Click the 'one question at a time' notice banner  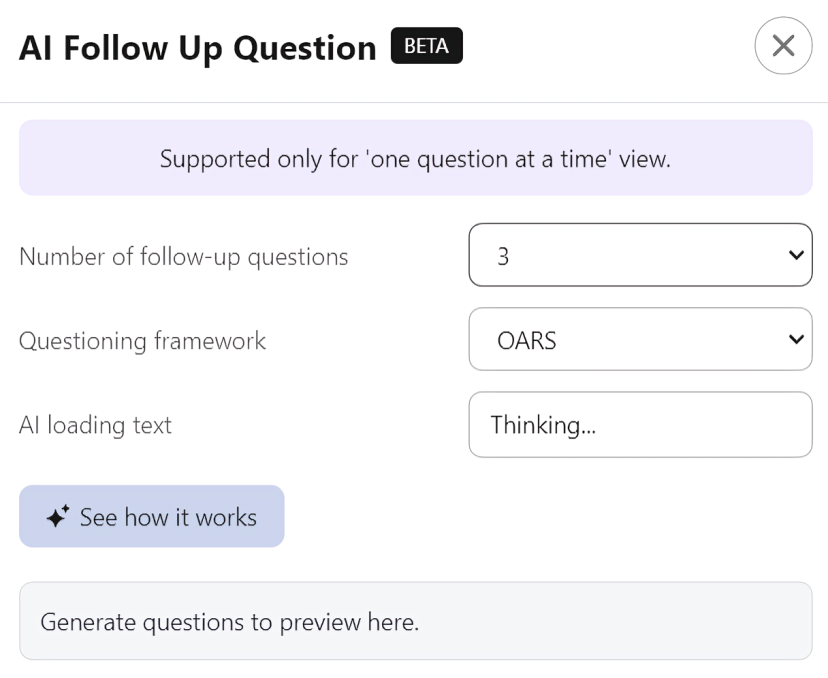click(416, 158)
